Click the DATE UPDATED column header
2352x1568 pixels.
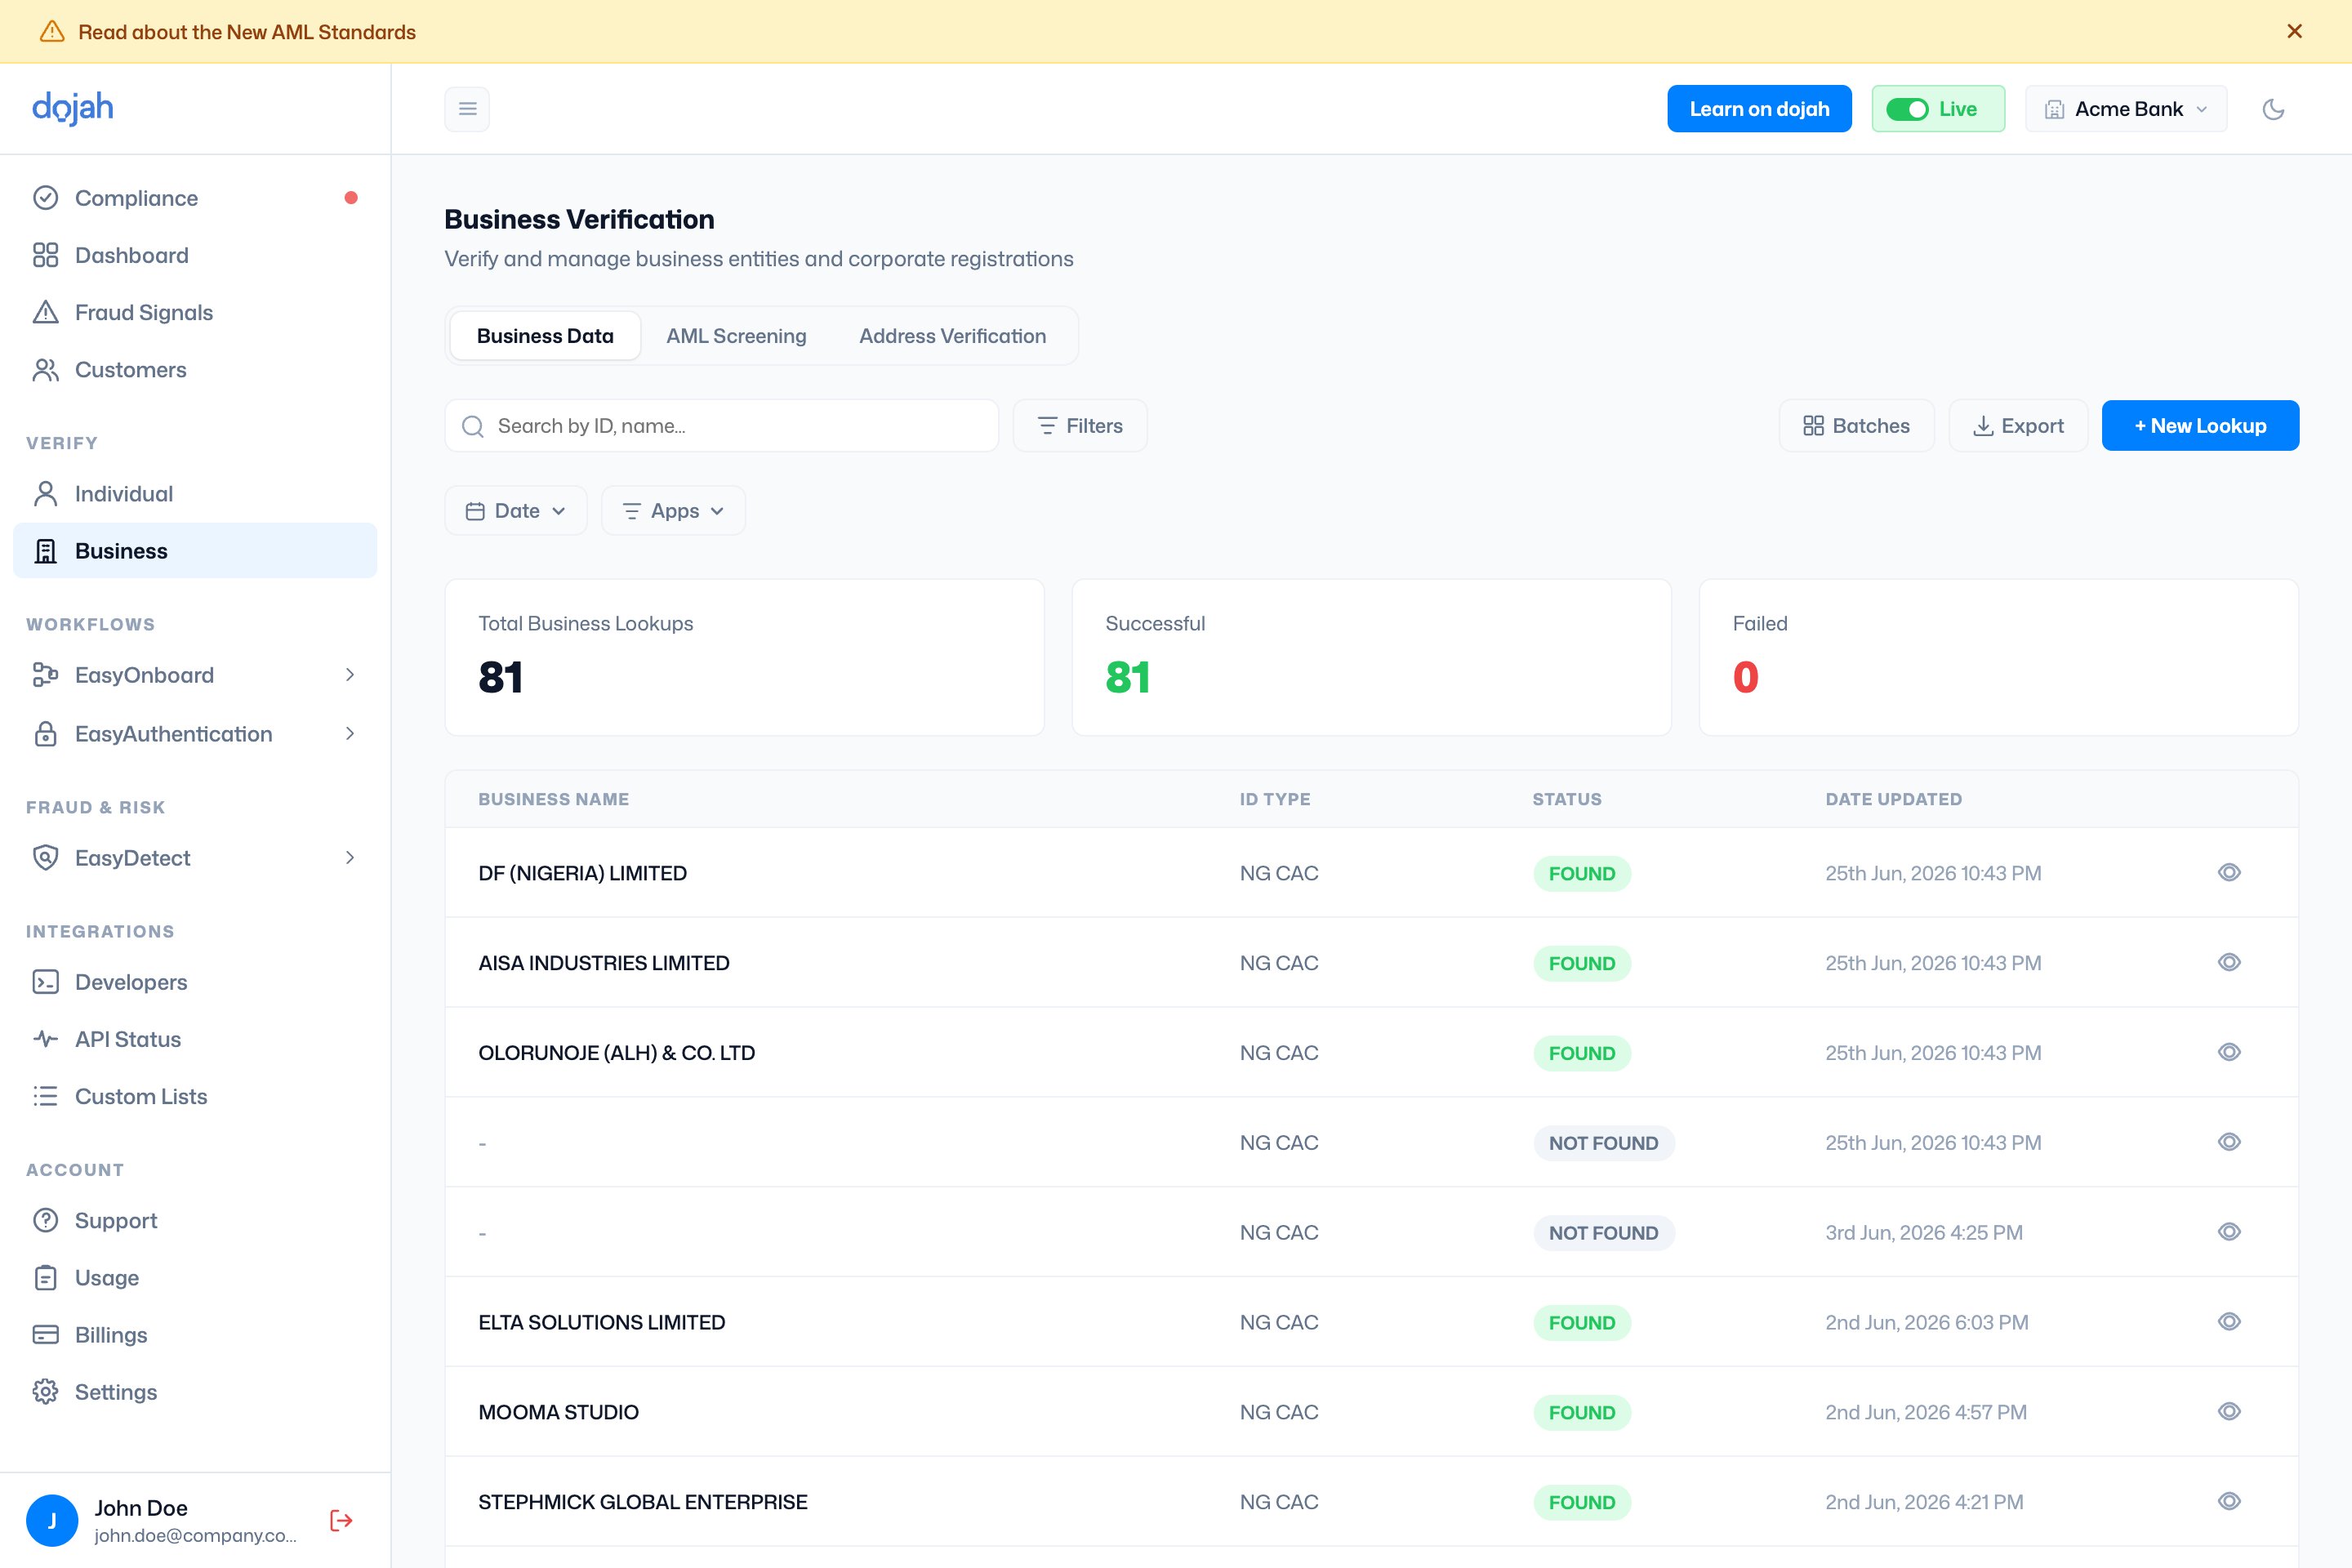coord(1893,799)
